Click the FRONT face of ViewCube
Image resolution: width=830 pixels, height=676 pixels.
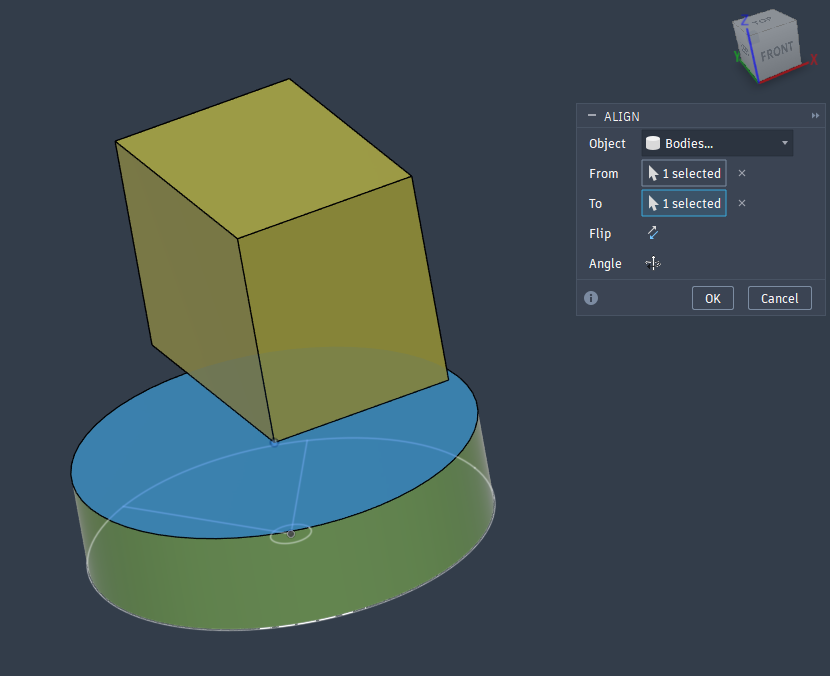point(778,53)
